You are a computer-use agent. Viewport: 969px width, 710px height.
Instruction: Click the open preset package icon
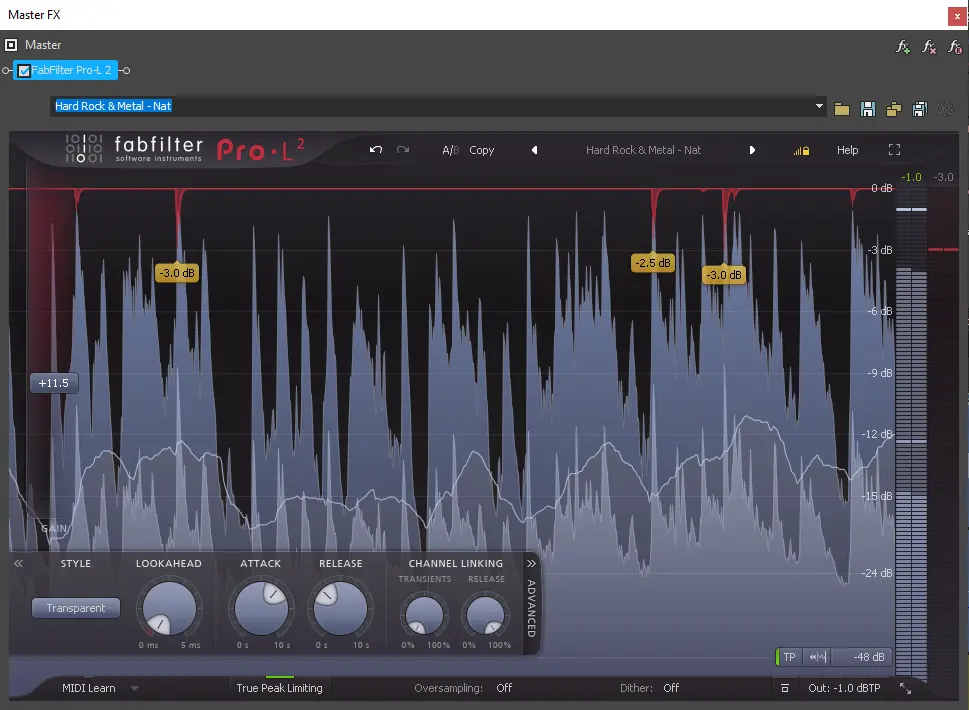pos(894,109)
